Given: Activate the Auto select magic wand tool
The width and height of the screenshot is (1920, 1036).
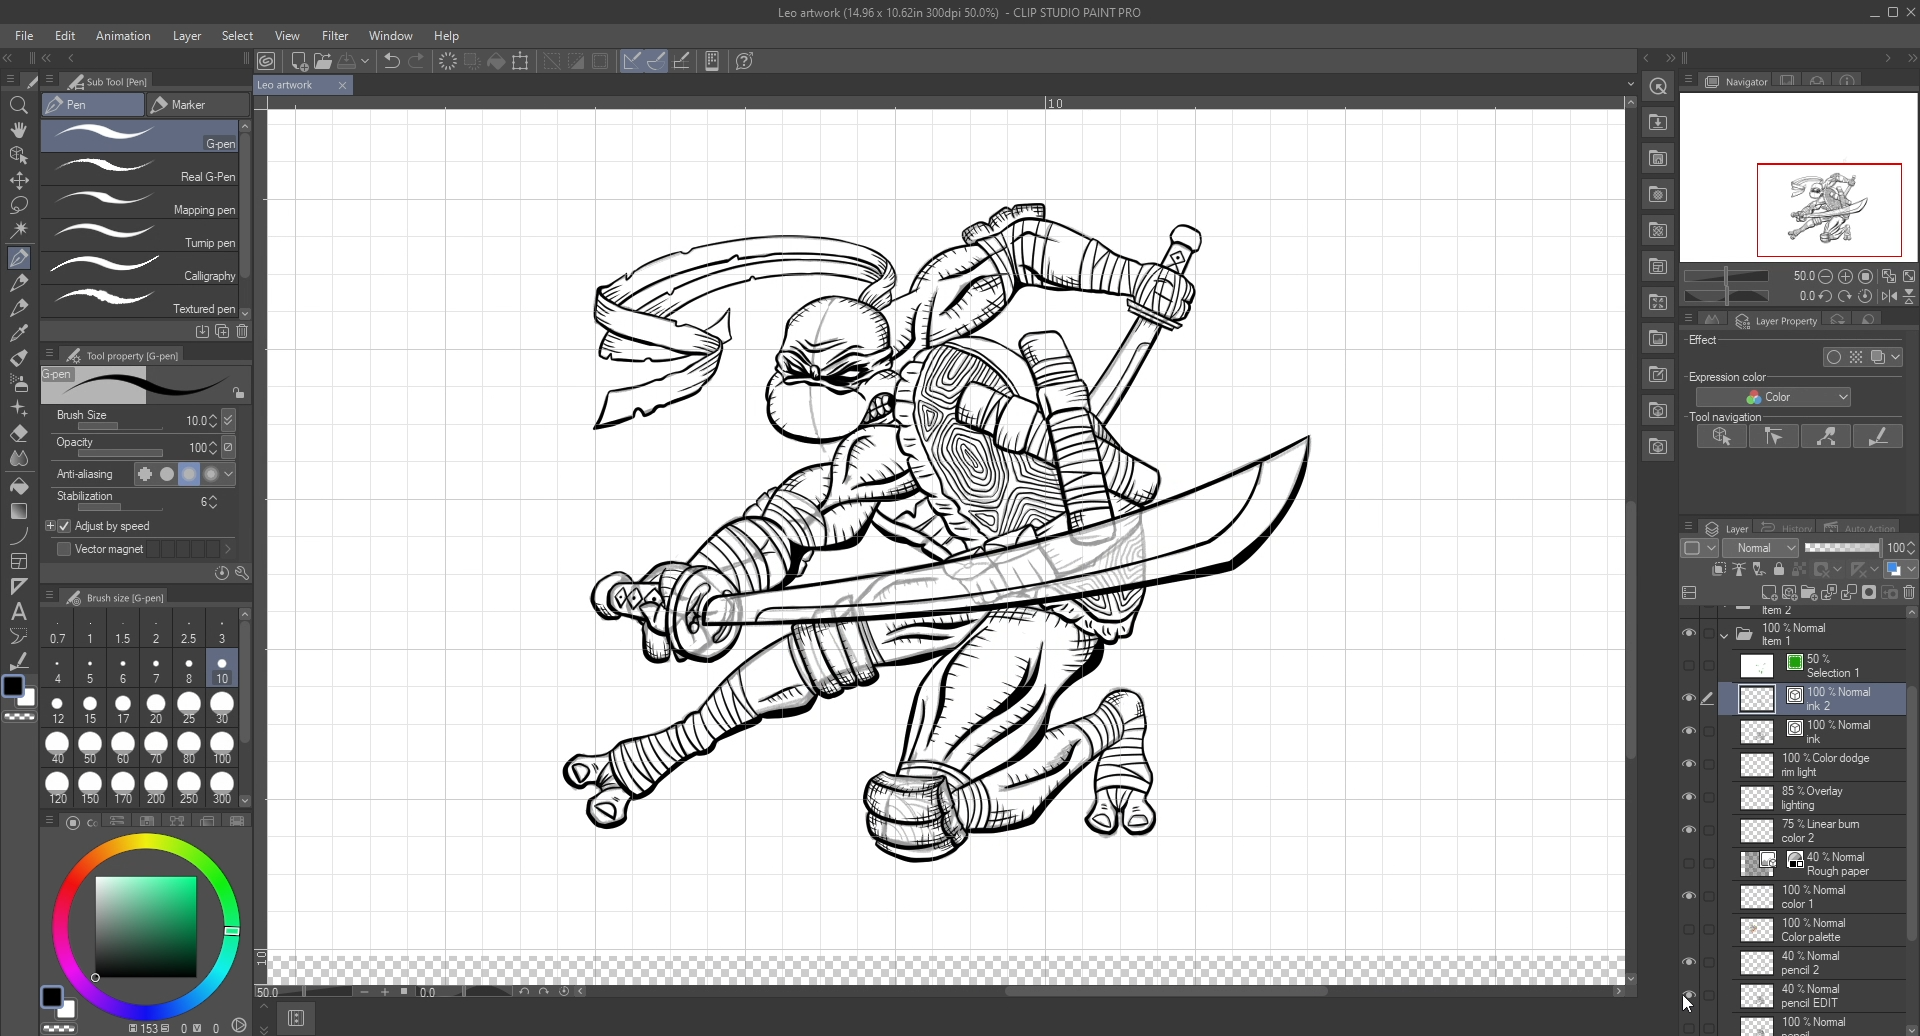Looking at the screenshot, I should coord(18,230).
